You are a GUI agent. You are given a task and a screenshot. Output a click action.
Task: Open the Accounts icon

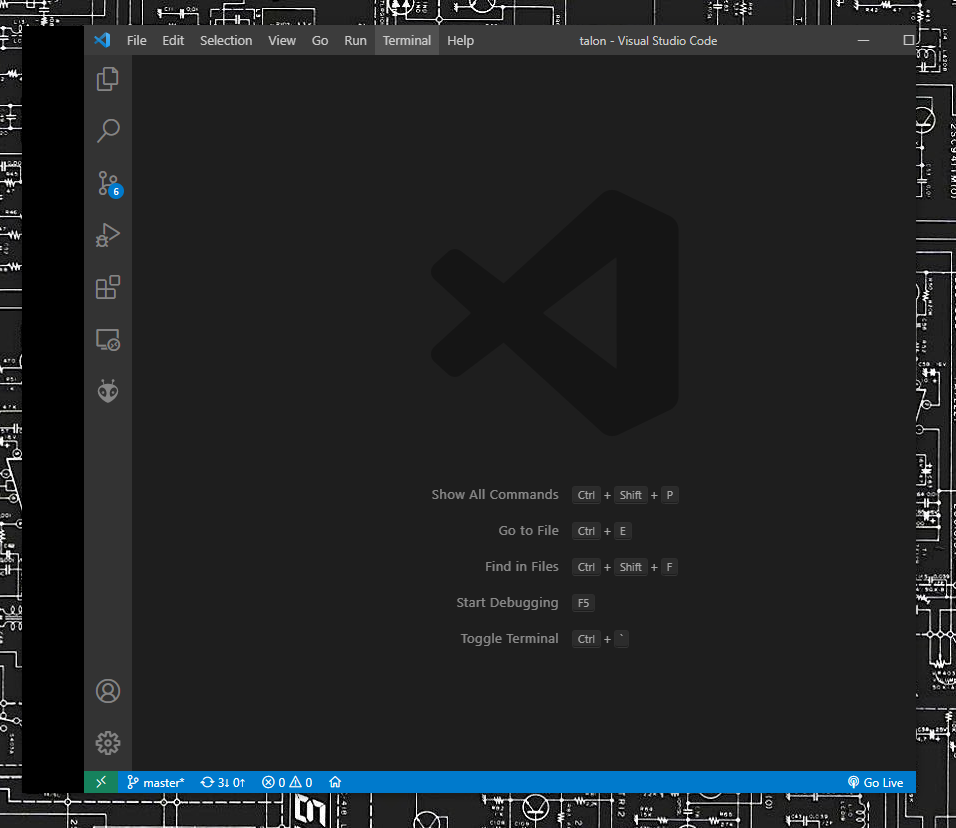107,690
